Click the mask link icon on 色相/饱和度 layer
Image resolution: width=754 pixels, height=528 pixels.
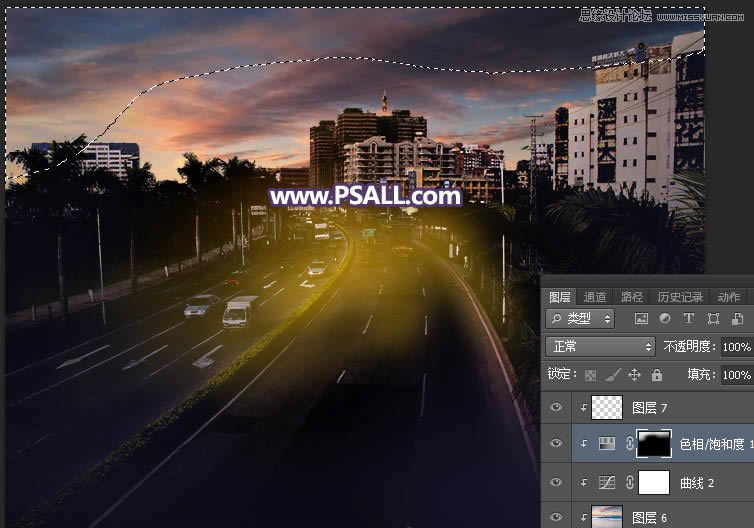coord(627,444)
